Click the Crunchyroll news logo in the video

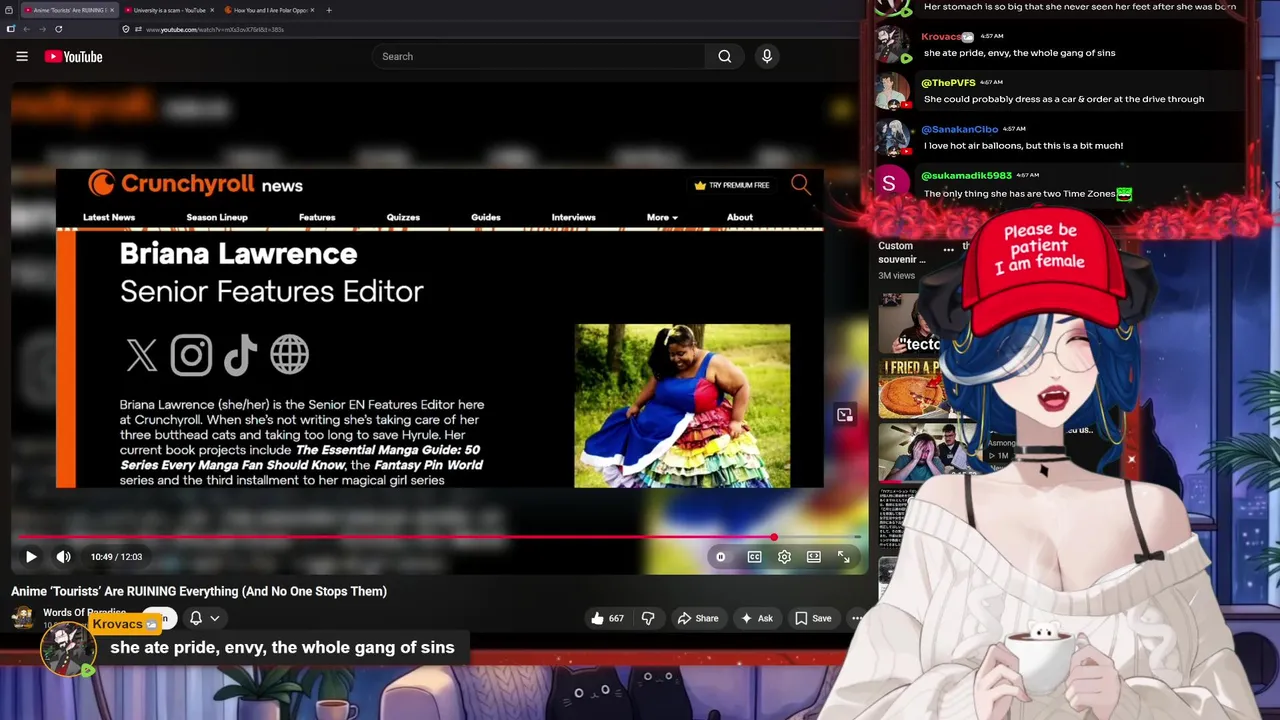pyautogui.click(x=195, y=184)
